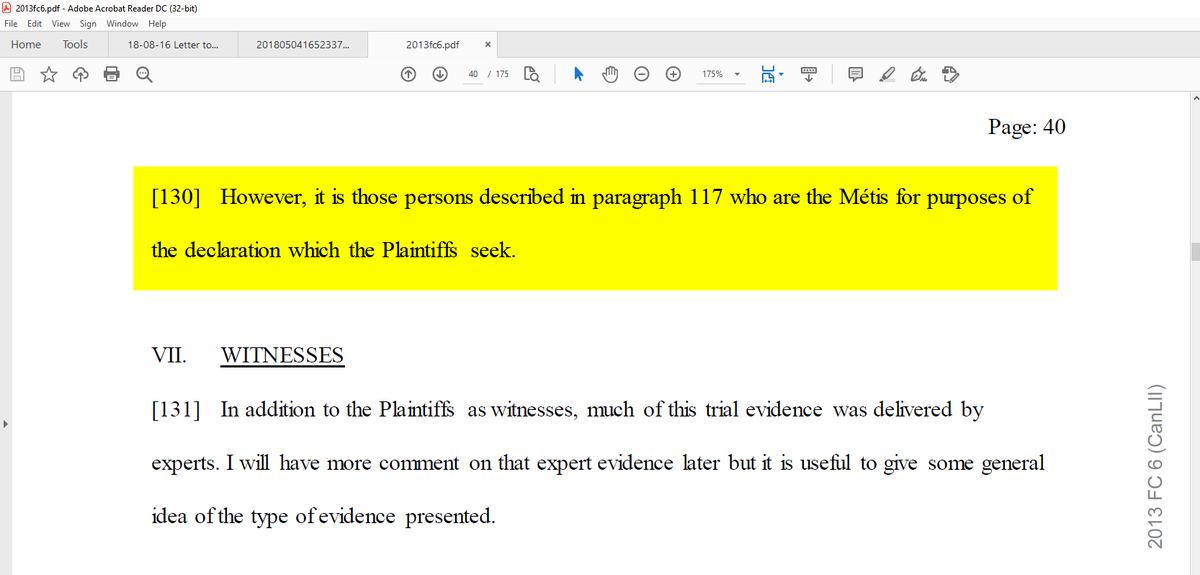Bookmark document with star icon
Viewport: 1200px width, 575px height.
tap(48, 74)
